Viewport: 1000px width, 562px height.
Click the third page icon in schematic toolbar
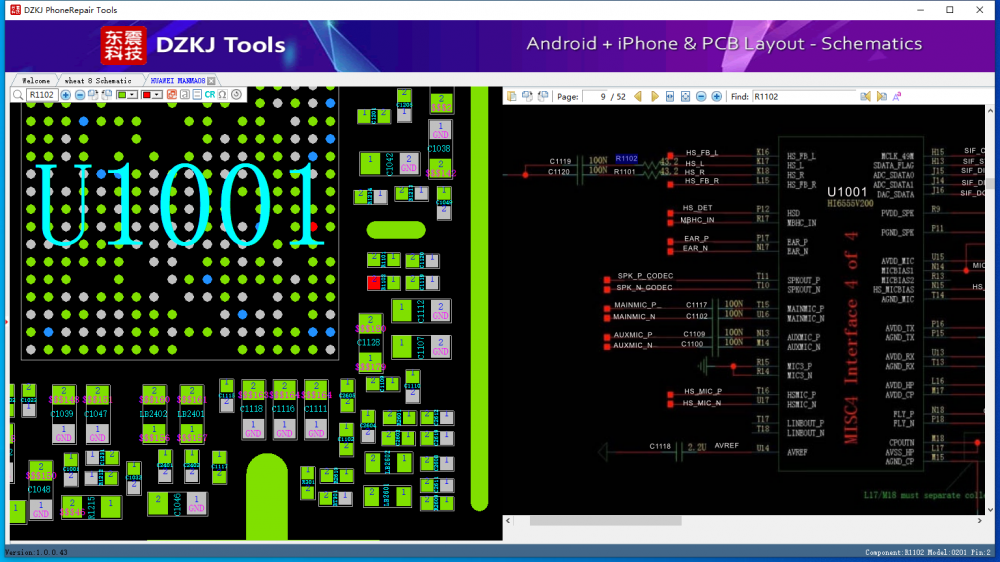click(x=543, y=96)
